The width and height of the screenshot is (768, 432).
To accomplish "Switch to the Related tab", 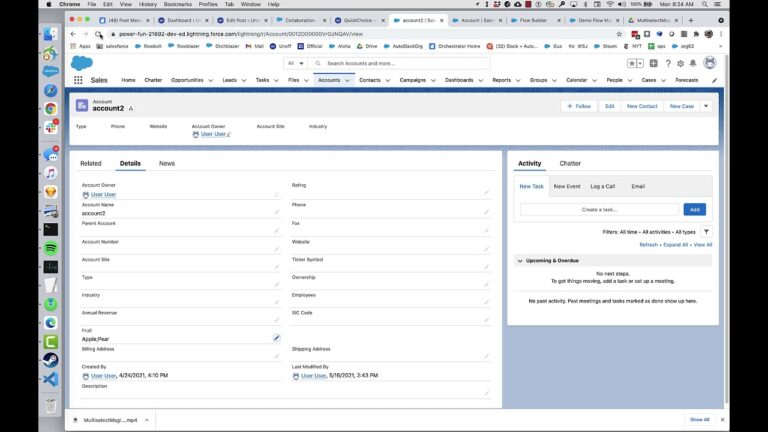I will (91, 163).
